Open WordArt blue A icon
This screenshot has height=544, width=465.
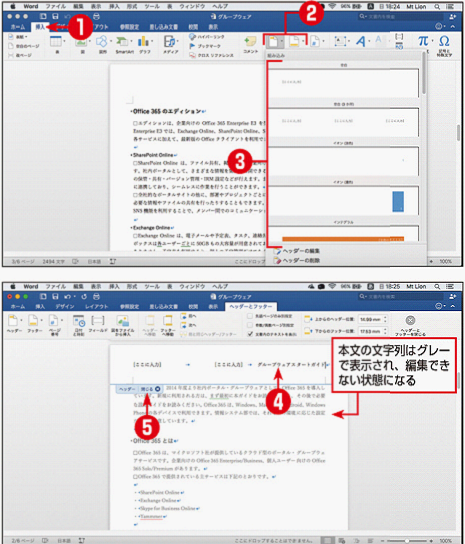pos(360,42)
